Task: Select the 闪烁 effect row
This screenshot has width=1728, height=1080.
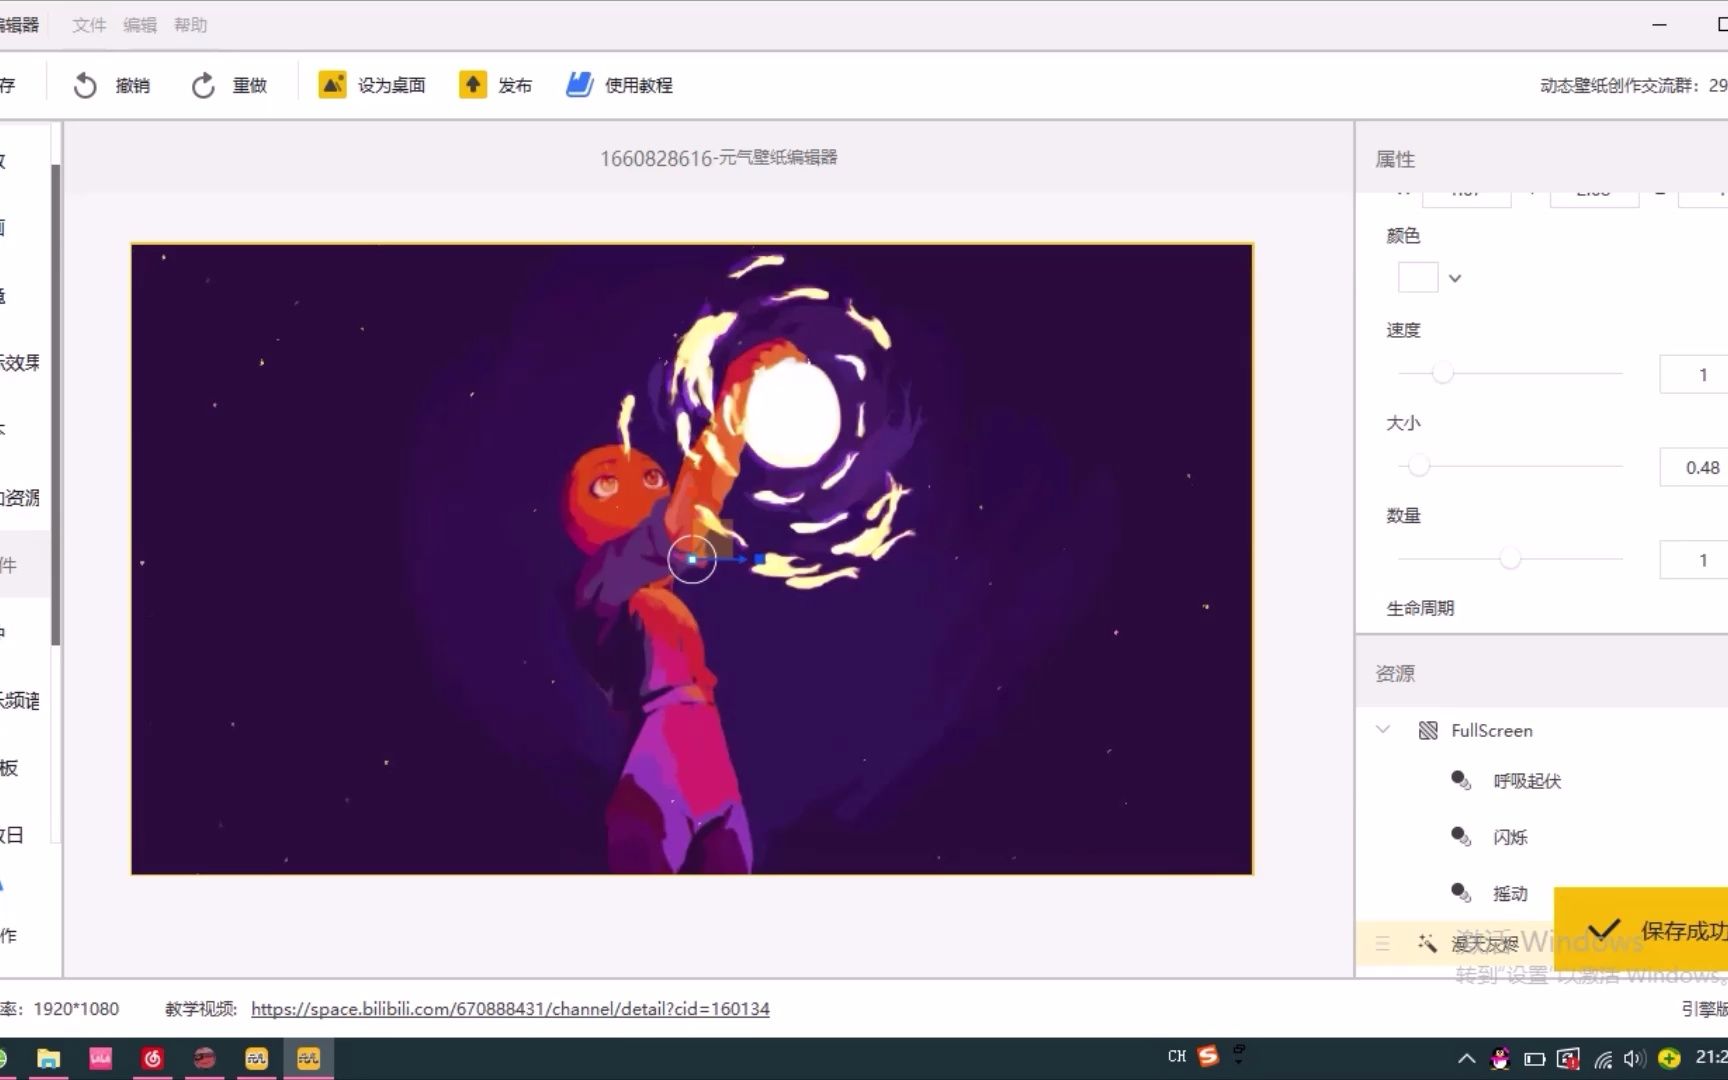Action: click(x=1542, y=837)
